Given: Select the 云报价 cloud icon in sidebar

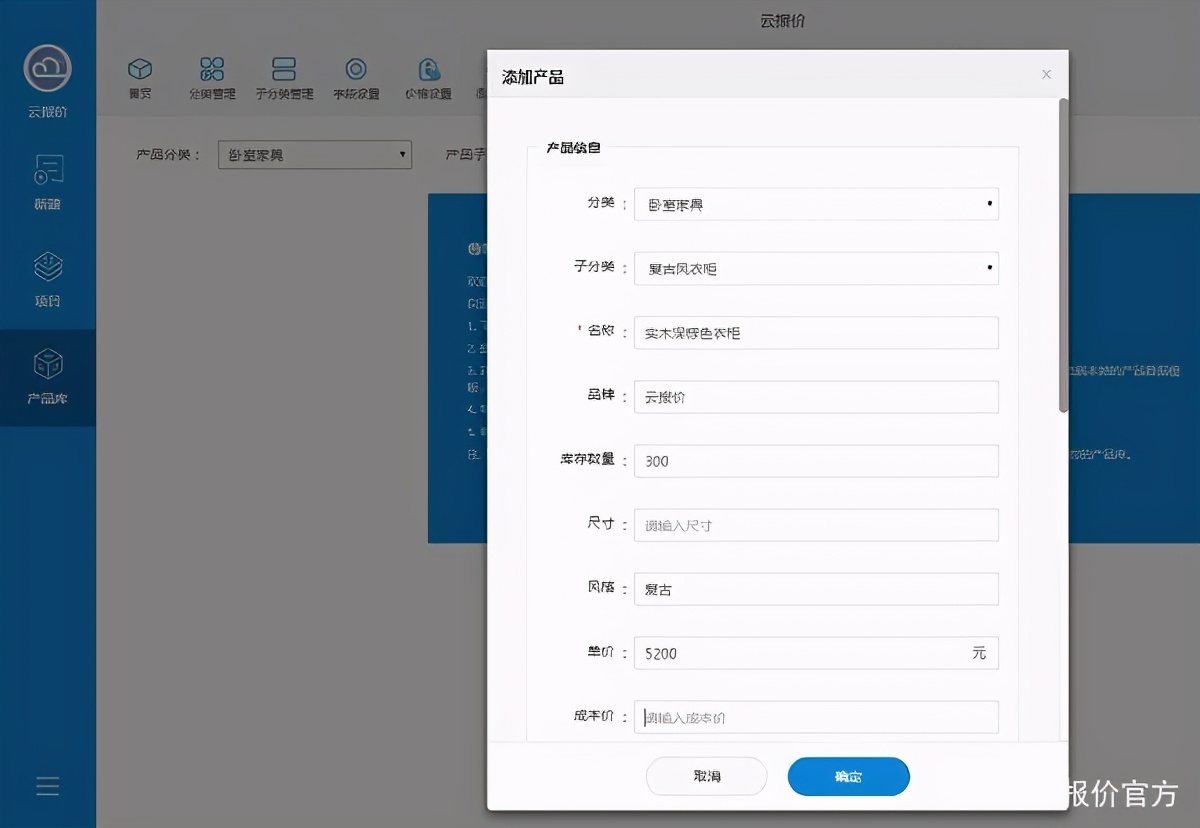Looking at the screenshot, I should coord(47,70).
